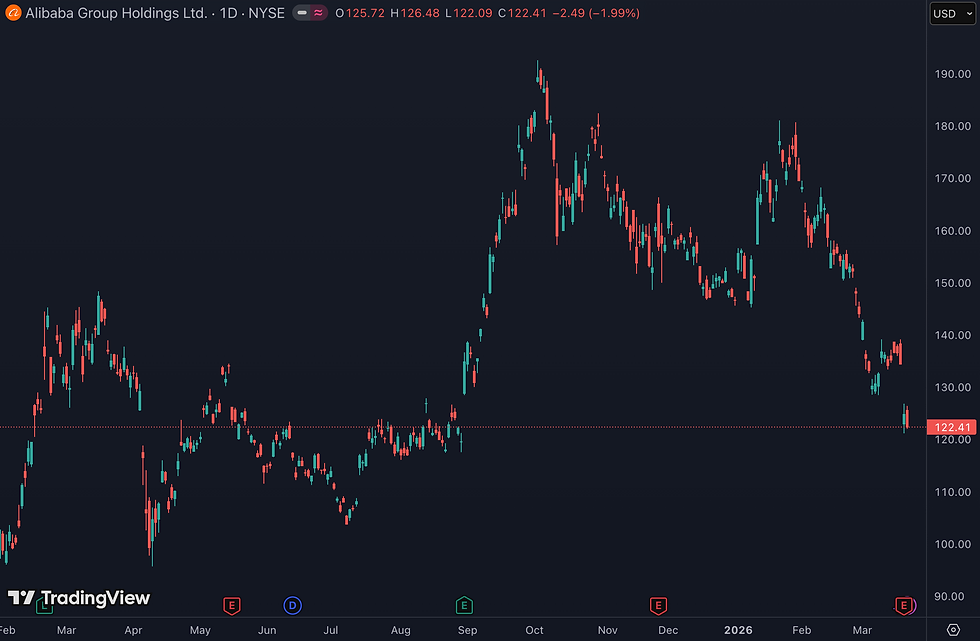Image resolution: width=980 pixels, height=641 pixels.
Task: Click 130.00 on the price scale
Action: coord(952,387)
